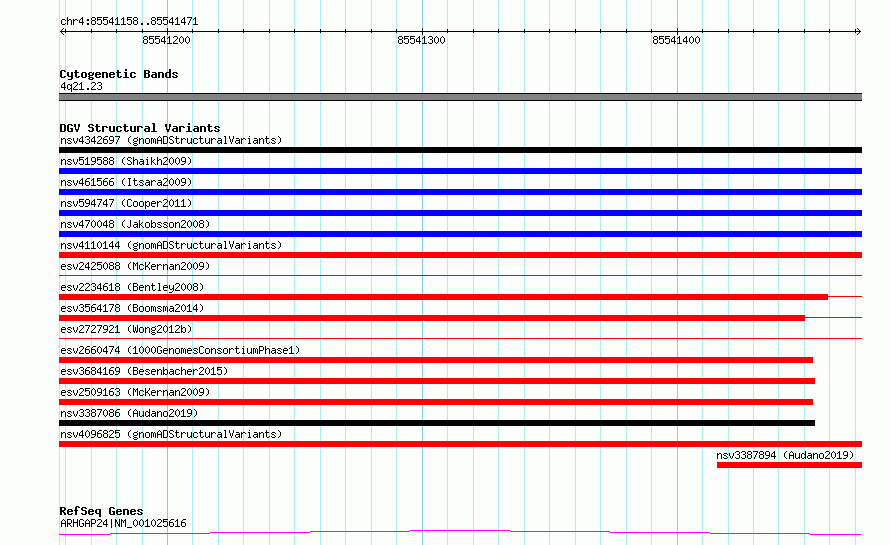Open esv2660474 1000GenomesConsortiumPhase1 label
This screenshot has width=890, height=545.
click(180, 350)
